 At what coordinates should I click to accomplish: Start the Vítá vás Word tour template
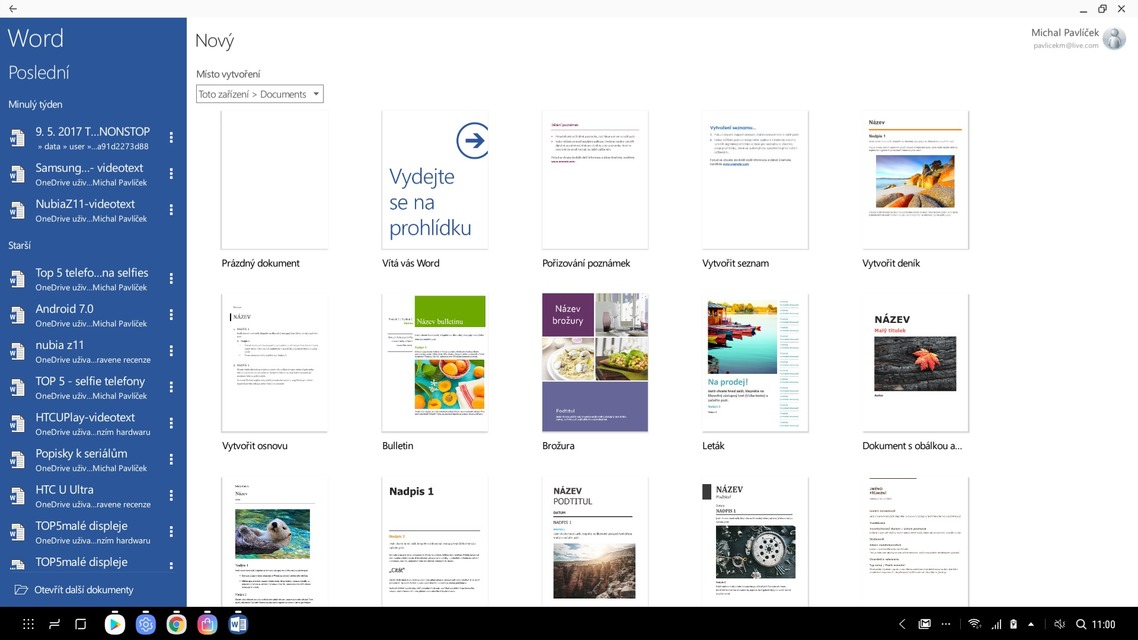click(435, 180)
